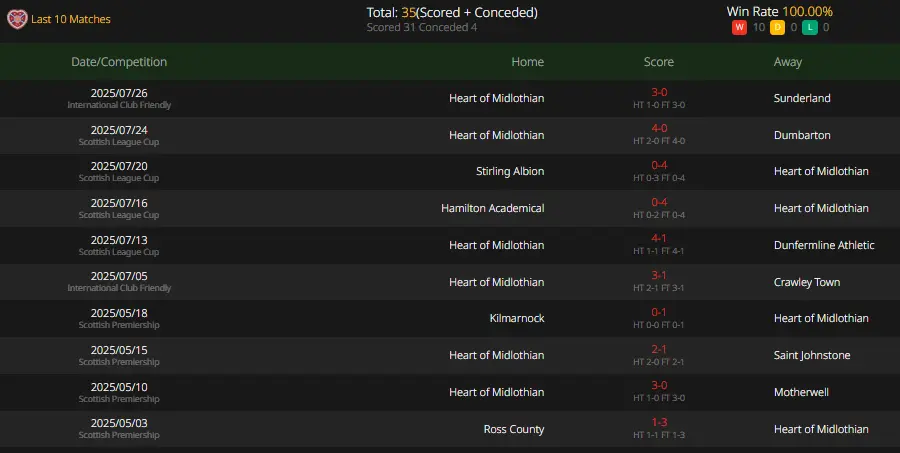Click the Heart of Midlothian crest icon

[17, 19]
